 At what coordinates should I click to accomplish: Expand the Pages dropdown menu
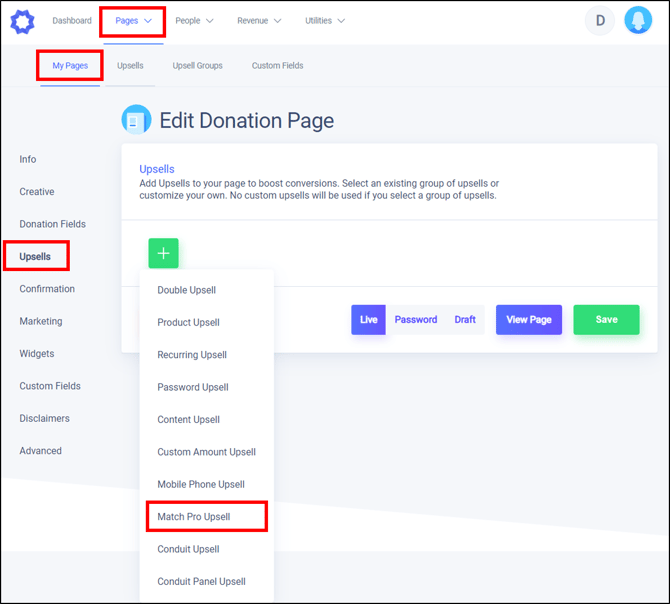(133, 21)
